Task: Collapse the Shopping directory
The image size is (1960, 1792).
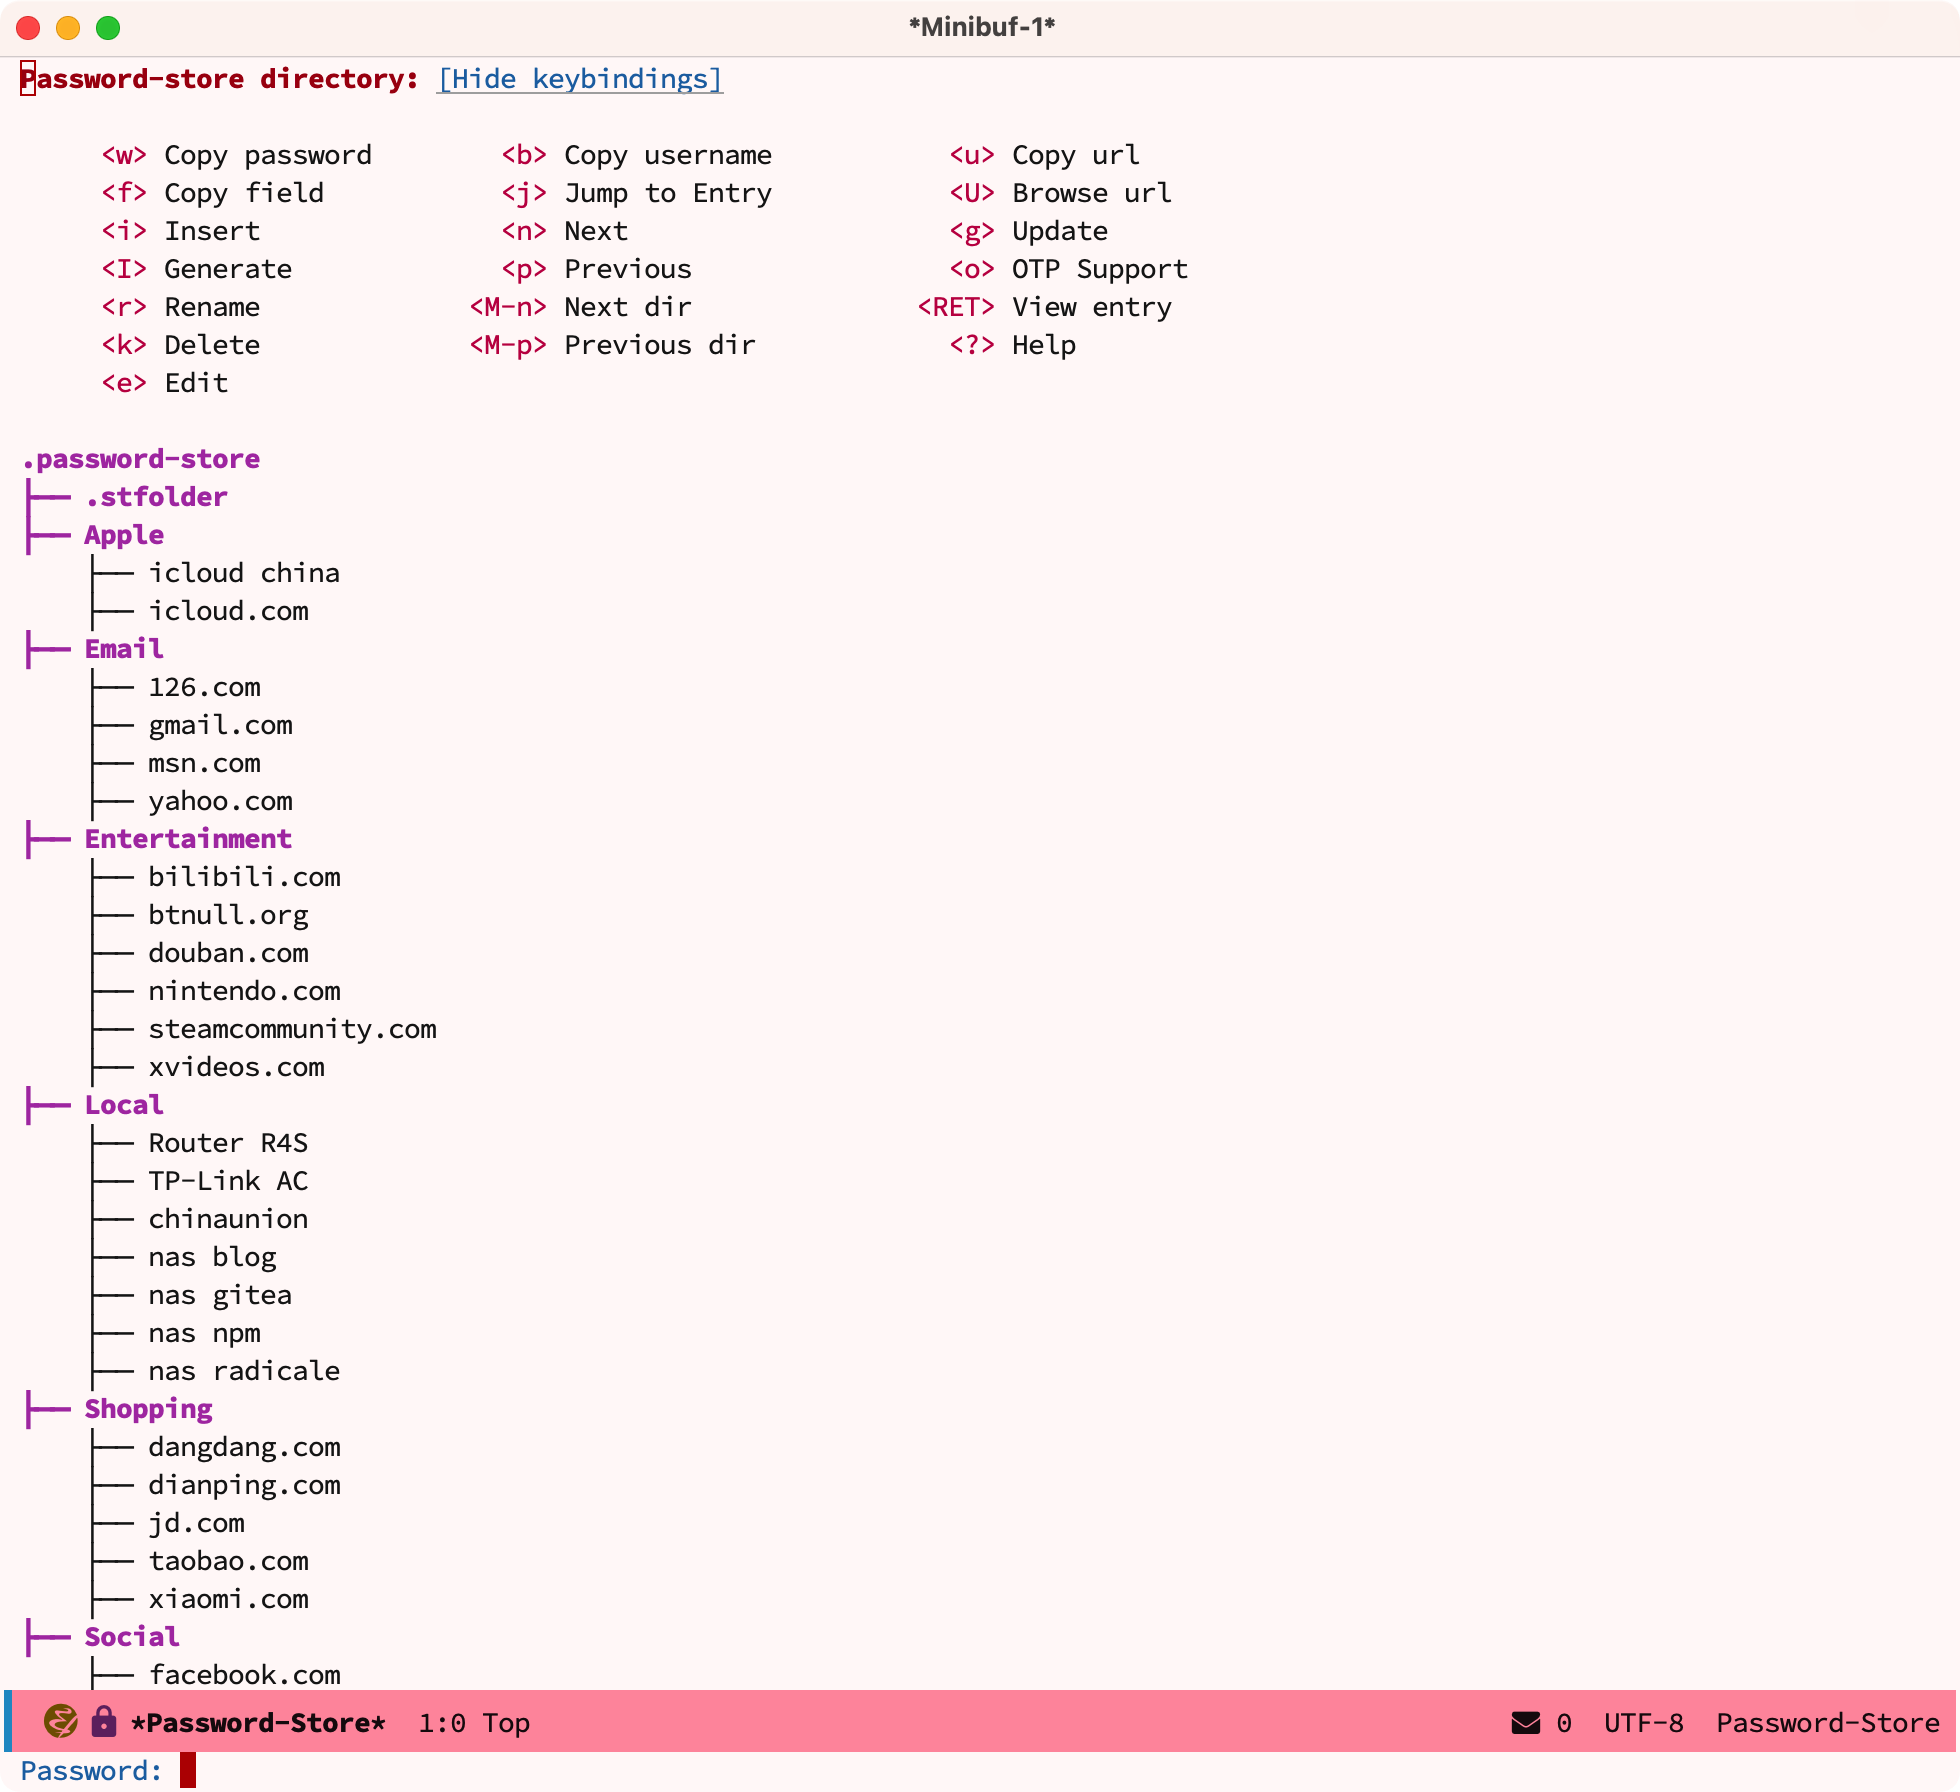Action: [x=148, y=1409]
